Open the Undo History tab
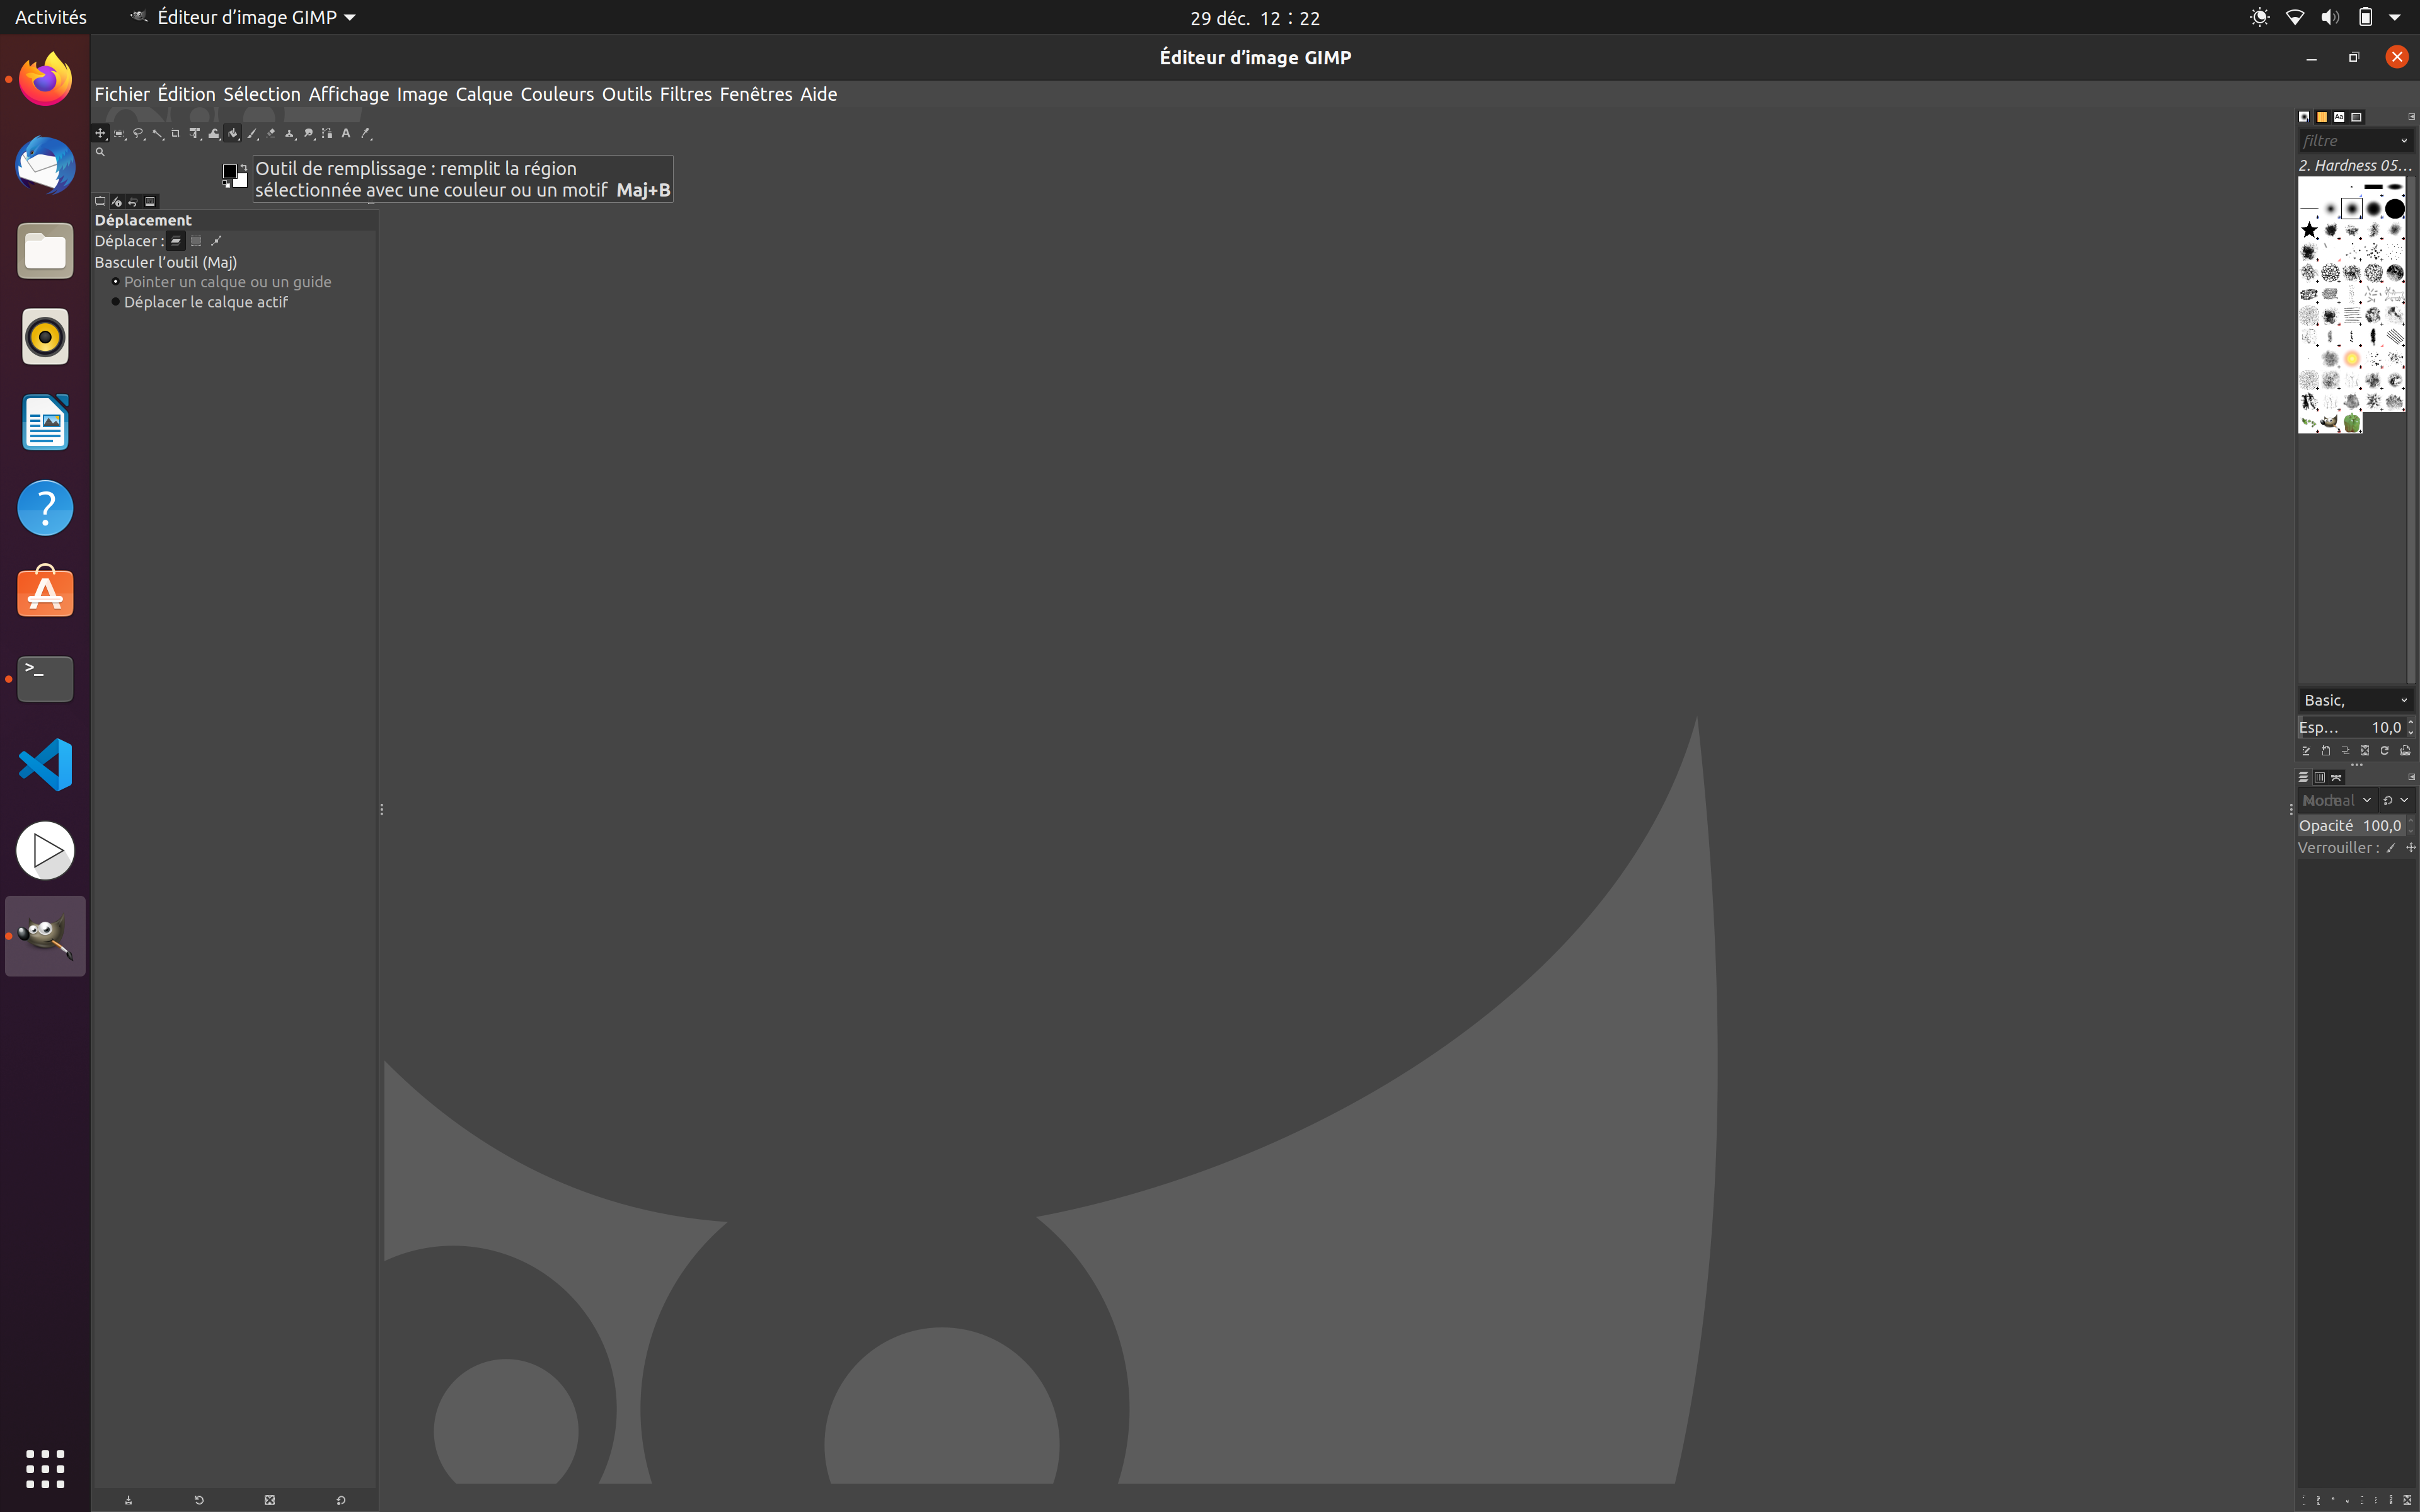Image resolution: width=2420 pixels, height=1512 pixels. (x=133, y=202)
